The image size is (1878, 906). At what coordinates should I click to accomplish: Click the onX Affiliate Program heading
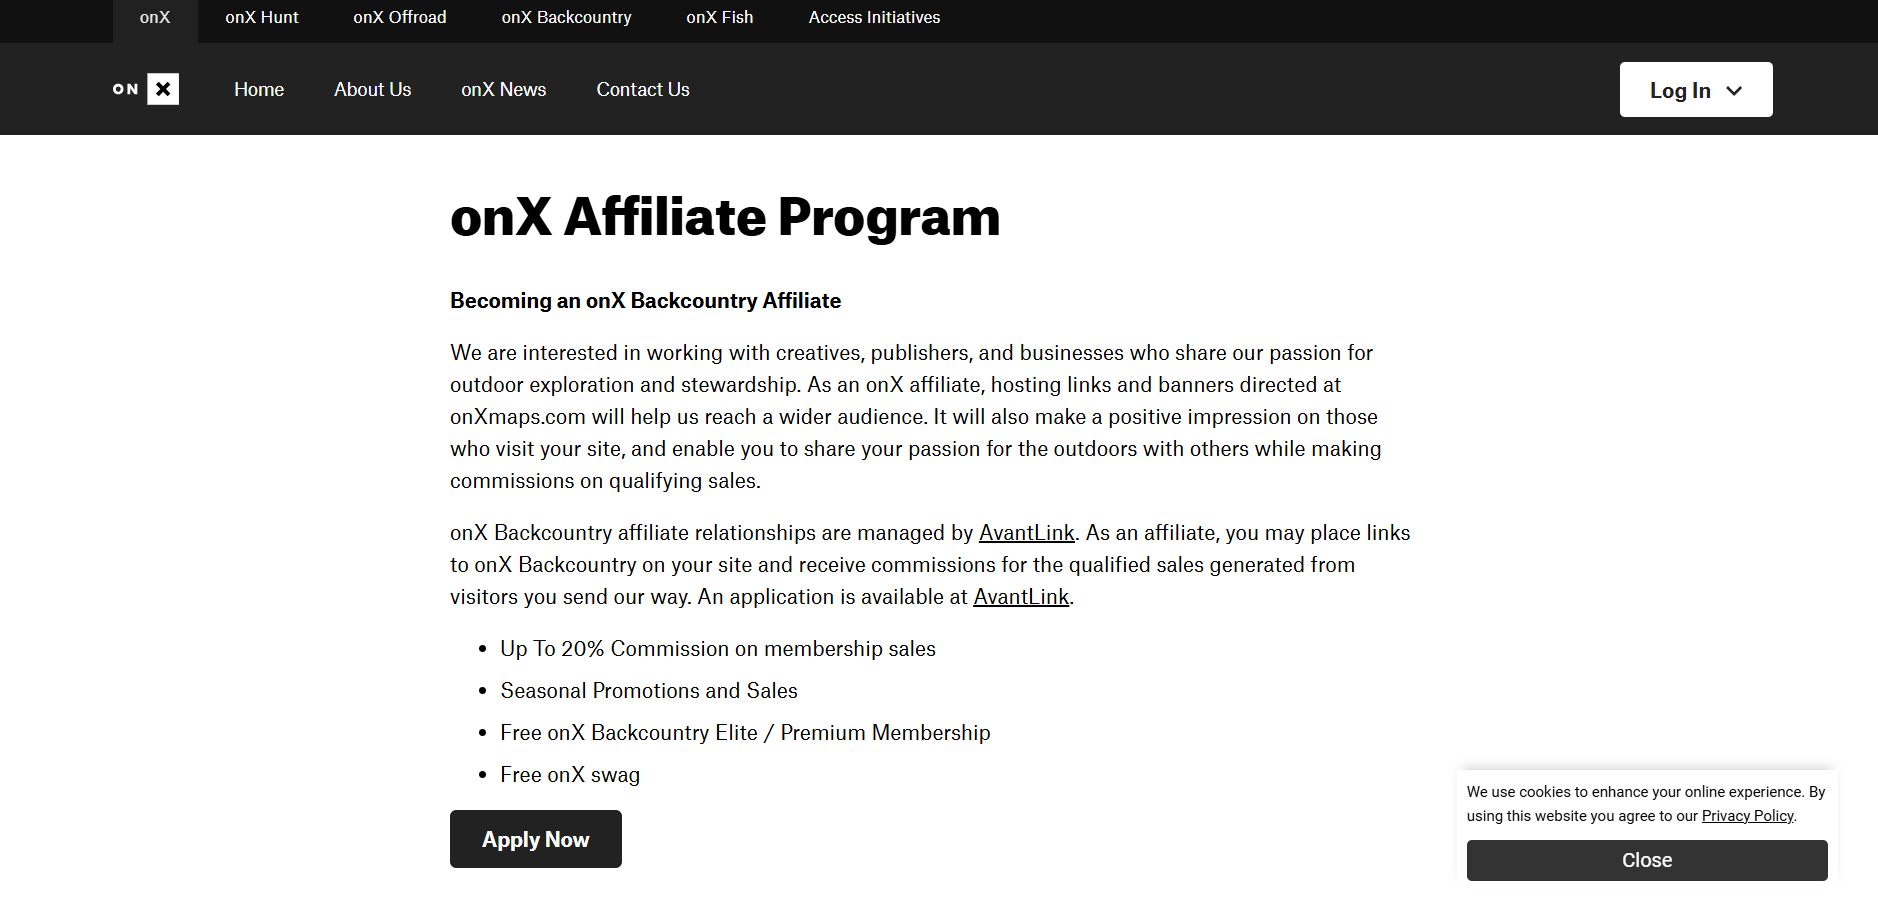point(725,217)
